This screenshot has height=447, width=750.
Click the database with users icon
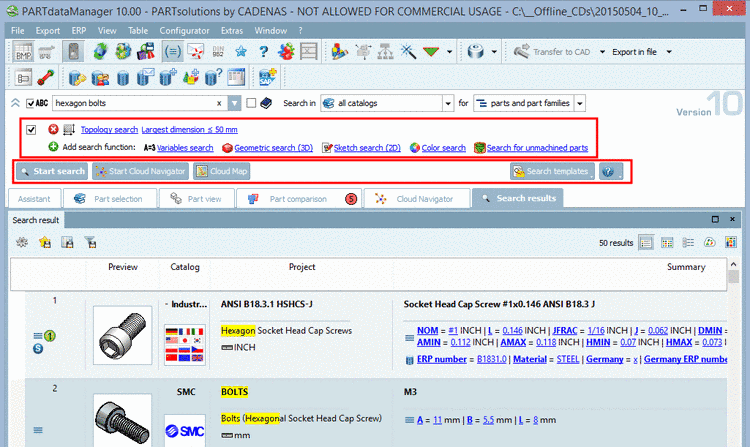click(x=99, y=77)
